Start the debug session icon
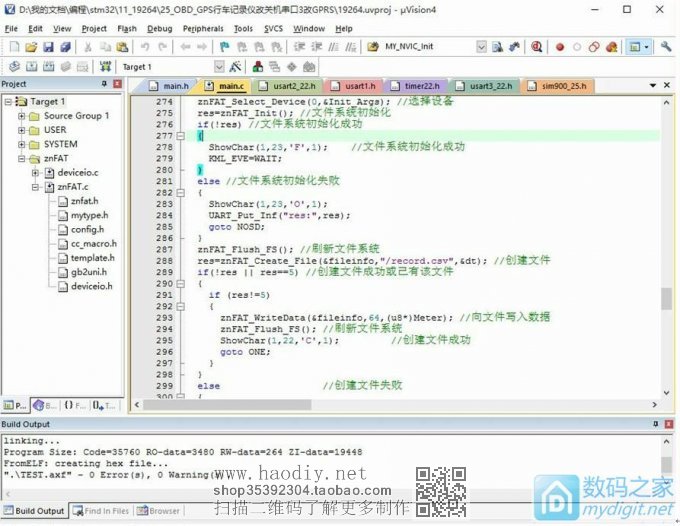Screen dimensions: 680x526 tap(537, 47)
